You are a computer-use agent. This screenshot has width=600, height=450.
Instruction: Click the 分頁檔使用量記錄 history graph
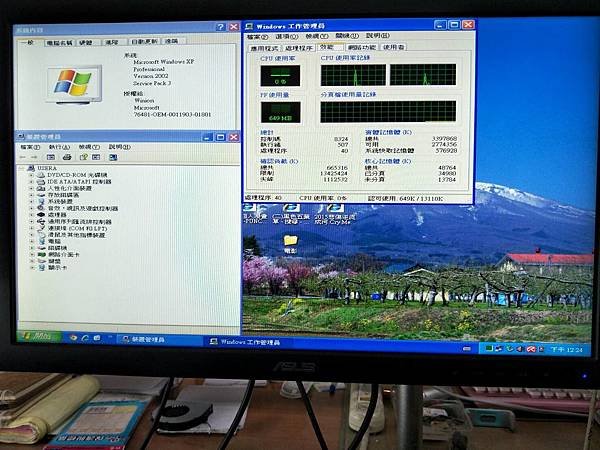[388, 112]
